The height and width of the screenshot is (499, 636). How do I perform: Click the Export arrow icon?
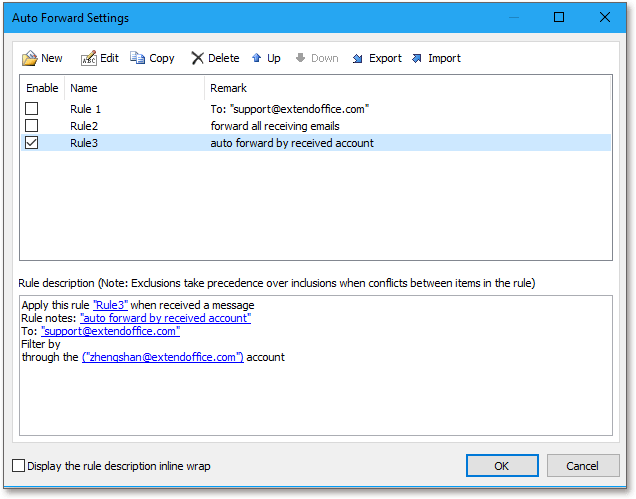[x=357, y=58]
